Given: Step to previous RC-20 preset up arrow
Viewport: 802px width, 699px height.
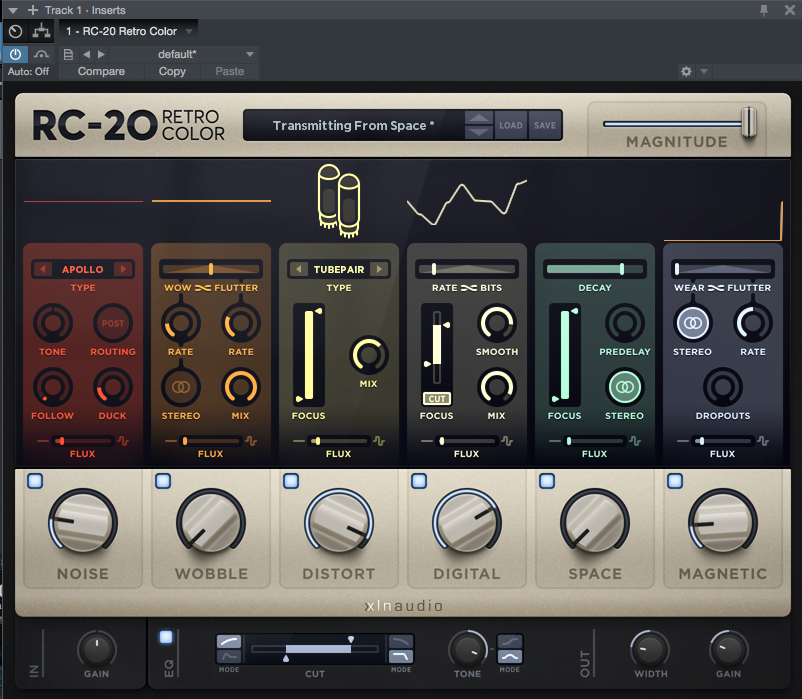Looking at the screenshot, I should tap(479, 118).
